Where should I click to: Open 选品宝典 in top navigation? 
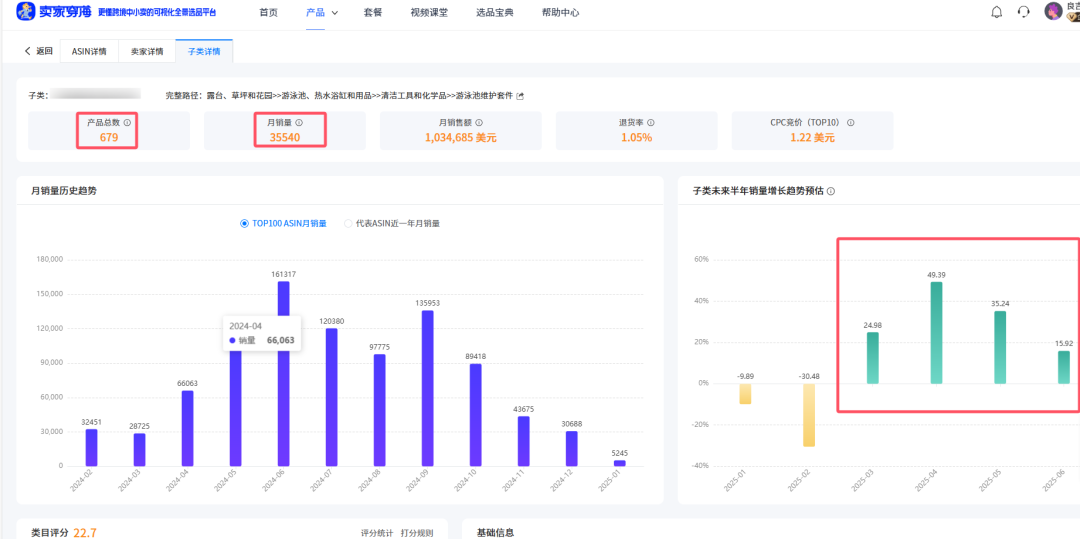[495, 12]
